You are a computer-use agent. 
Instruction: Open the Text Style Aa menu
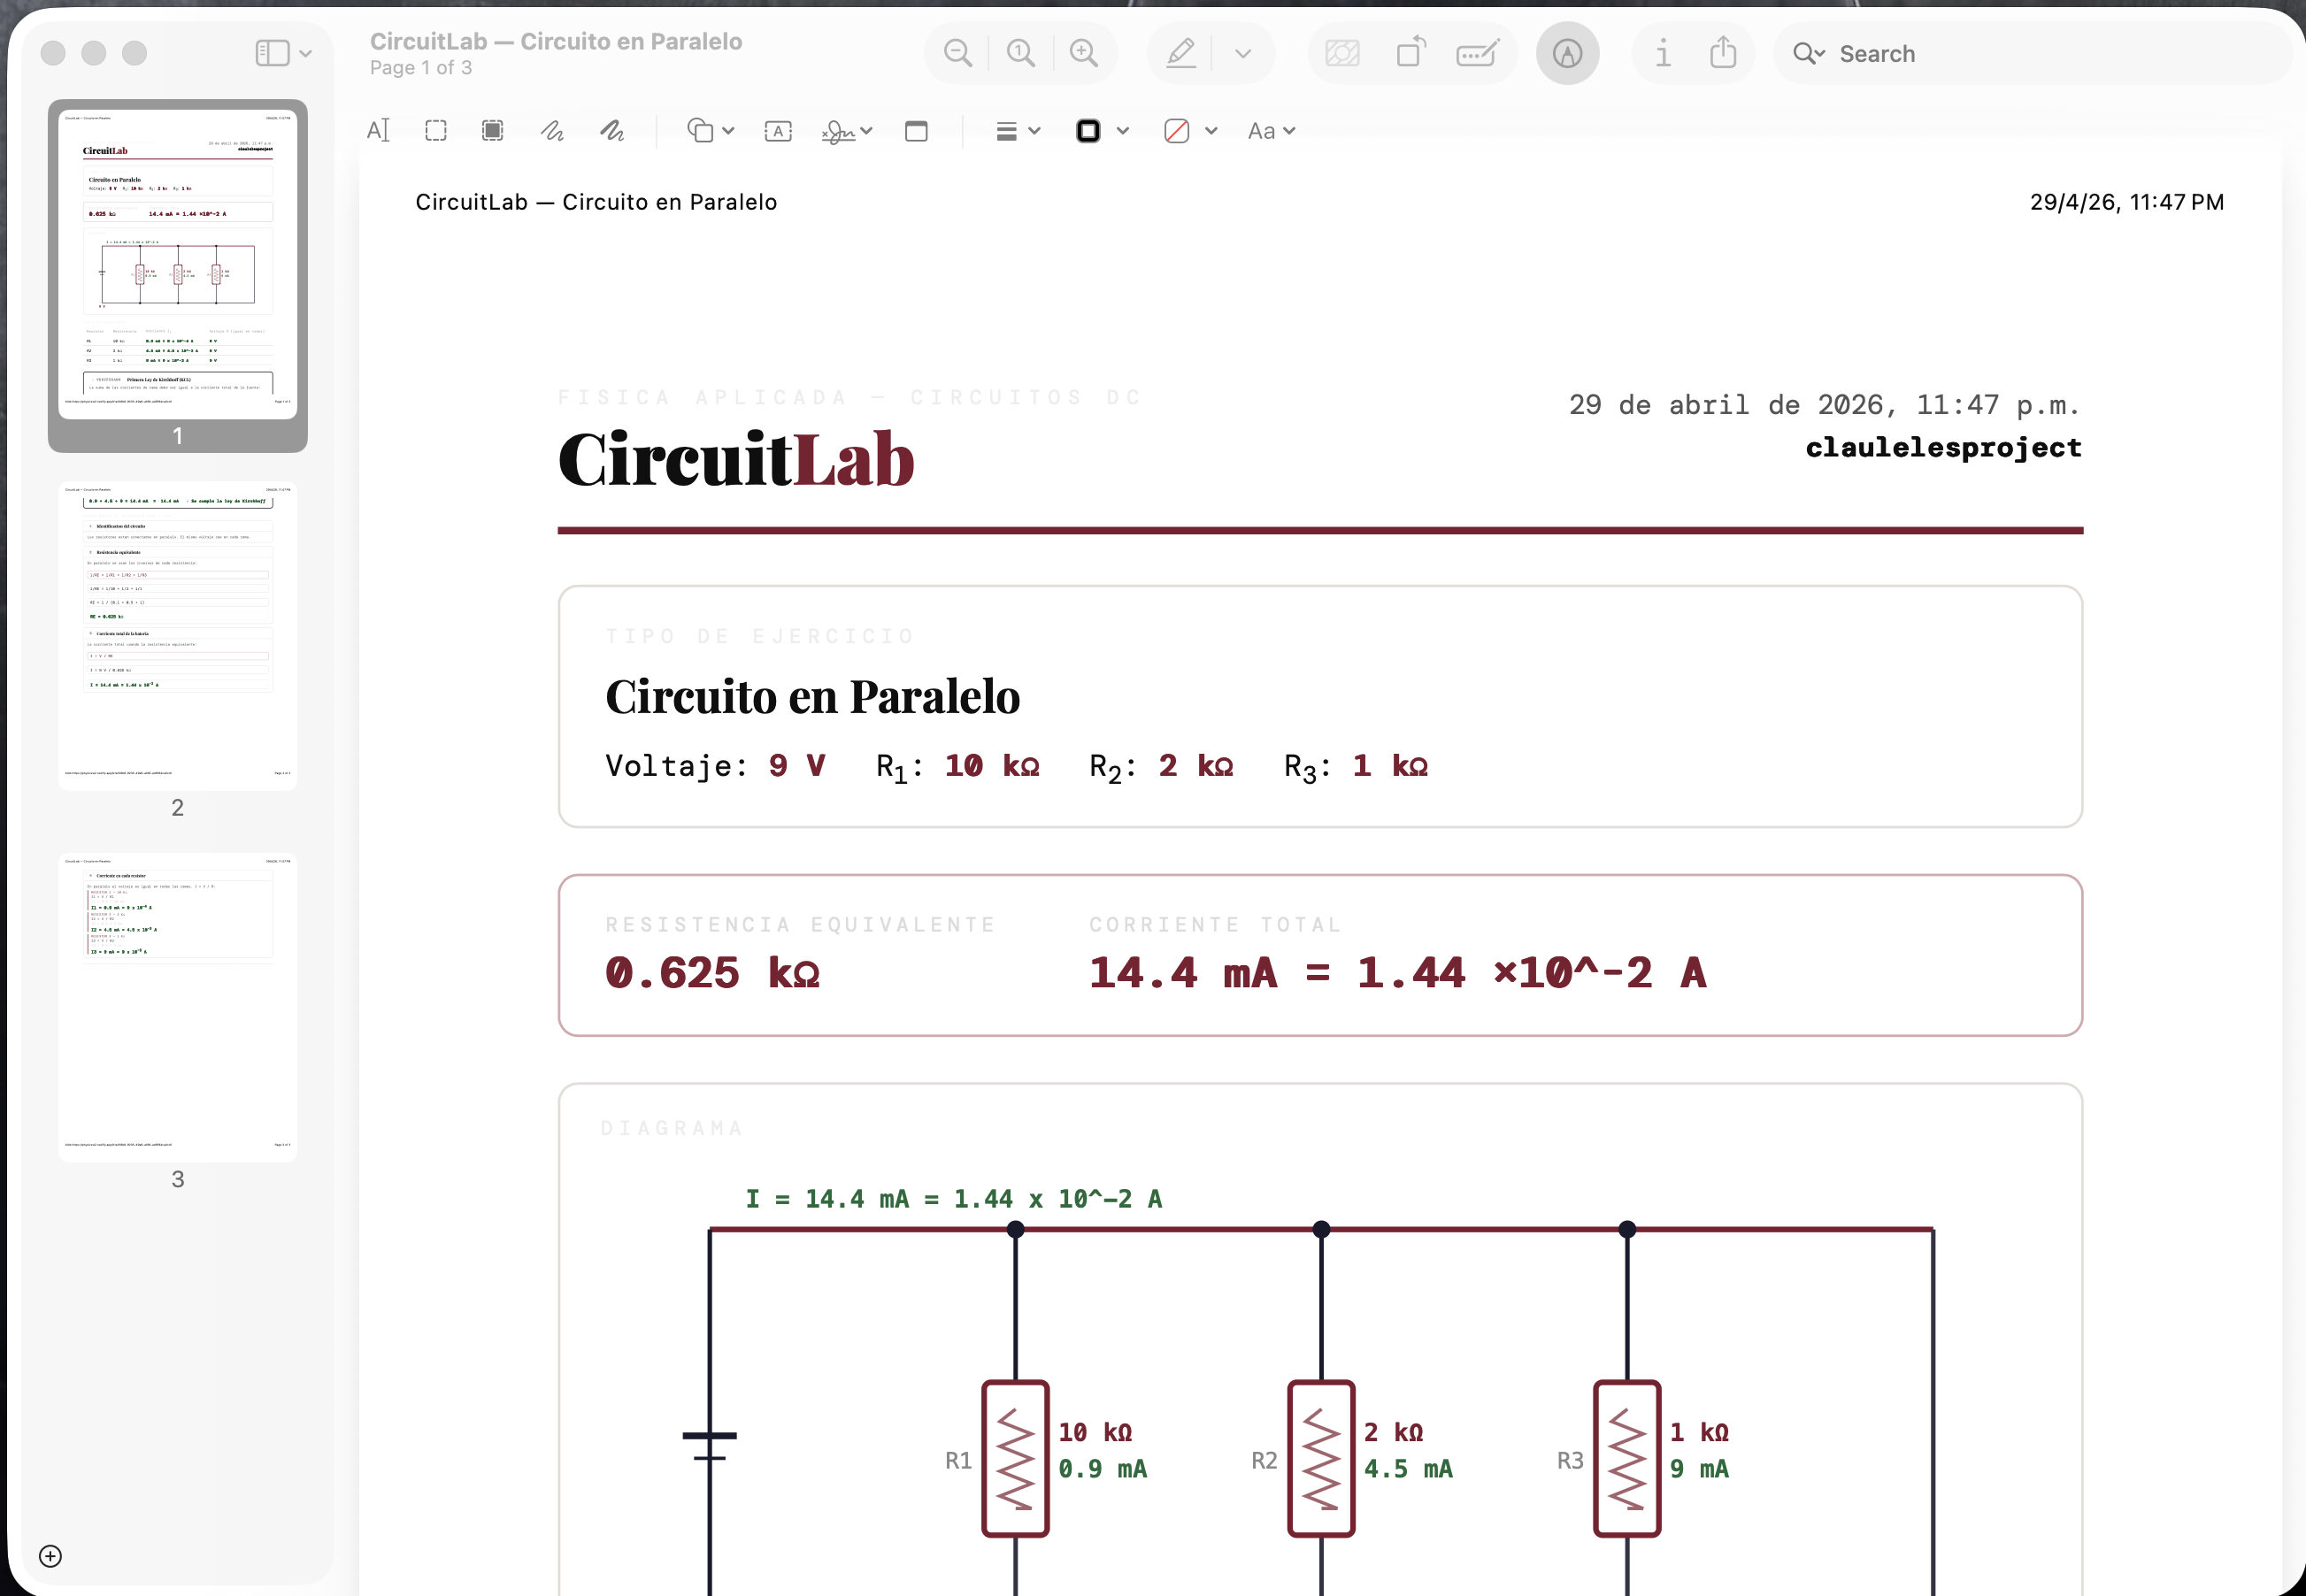(x=1271, y=131)
